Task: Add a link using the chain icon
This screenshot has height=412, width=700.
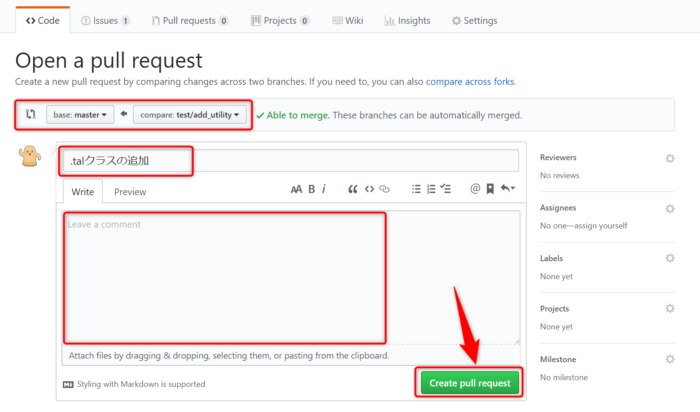Action: 385,189
